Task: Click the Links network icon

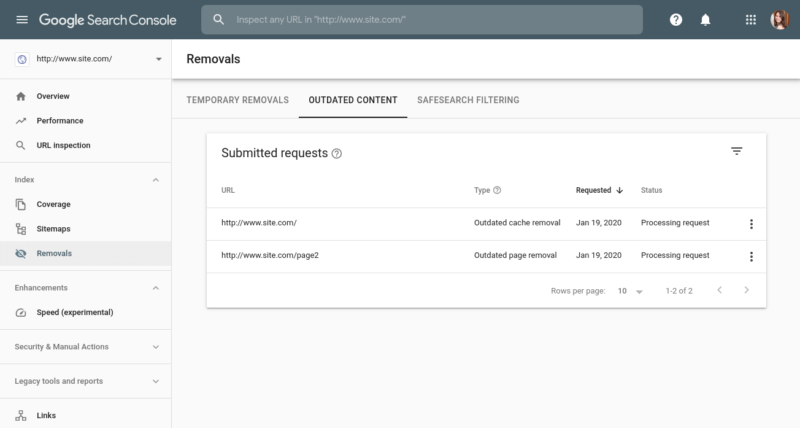Action: coord(21,416)
